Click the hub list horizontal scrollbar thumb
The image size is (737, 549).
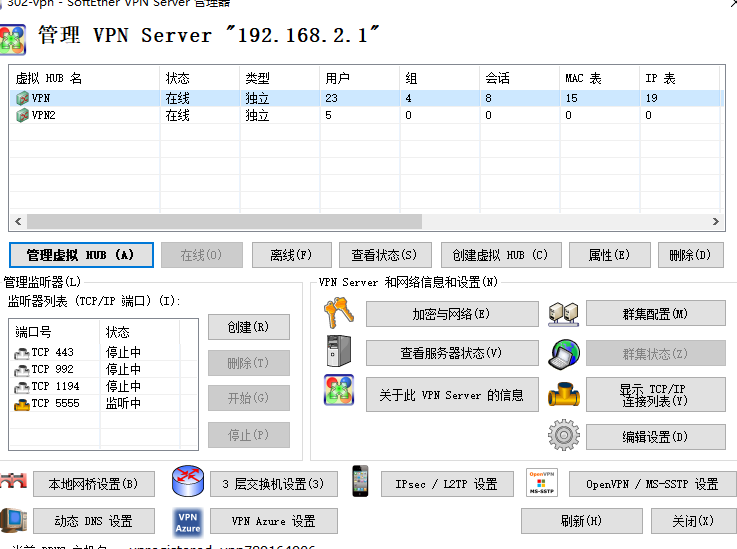point(224,221)
